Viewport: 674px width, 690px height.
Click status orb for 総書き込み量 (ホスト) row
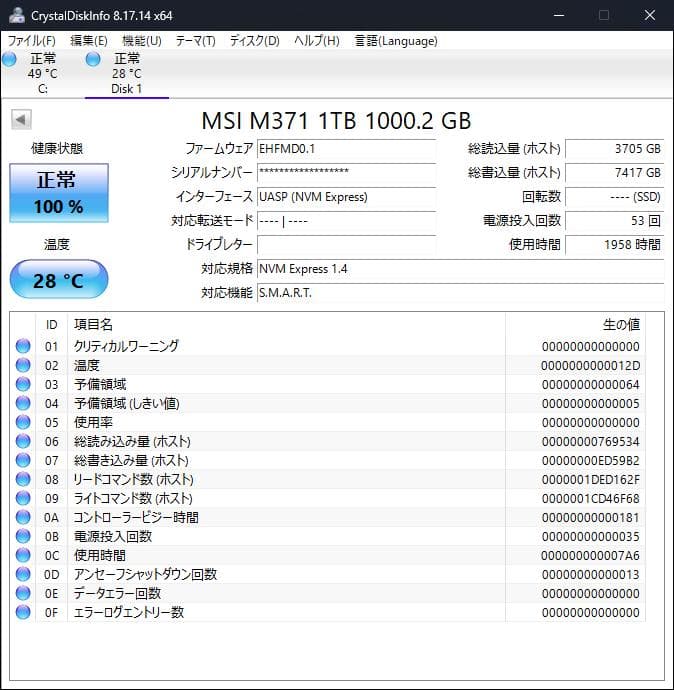point(23,460)
